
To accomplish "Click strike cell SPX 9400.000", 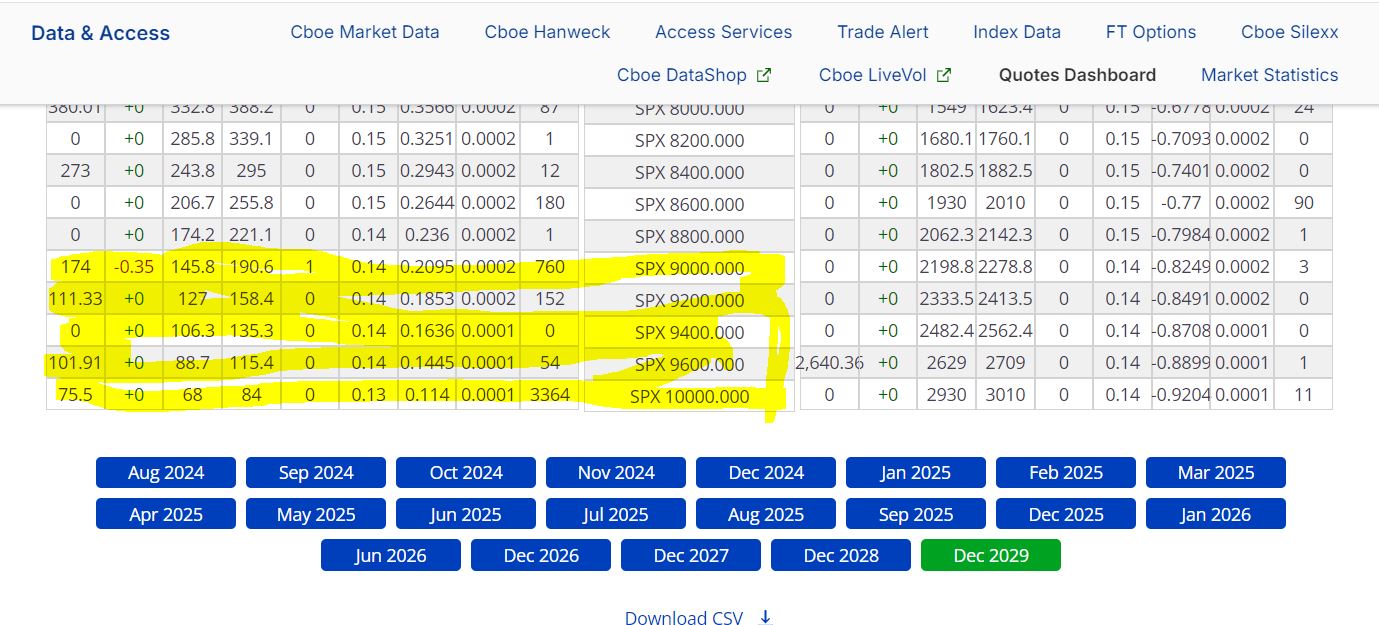I will (690, 332).
